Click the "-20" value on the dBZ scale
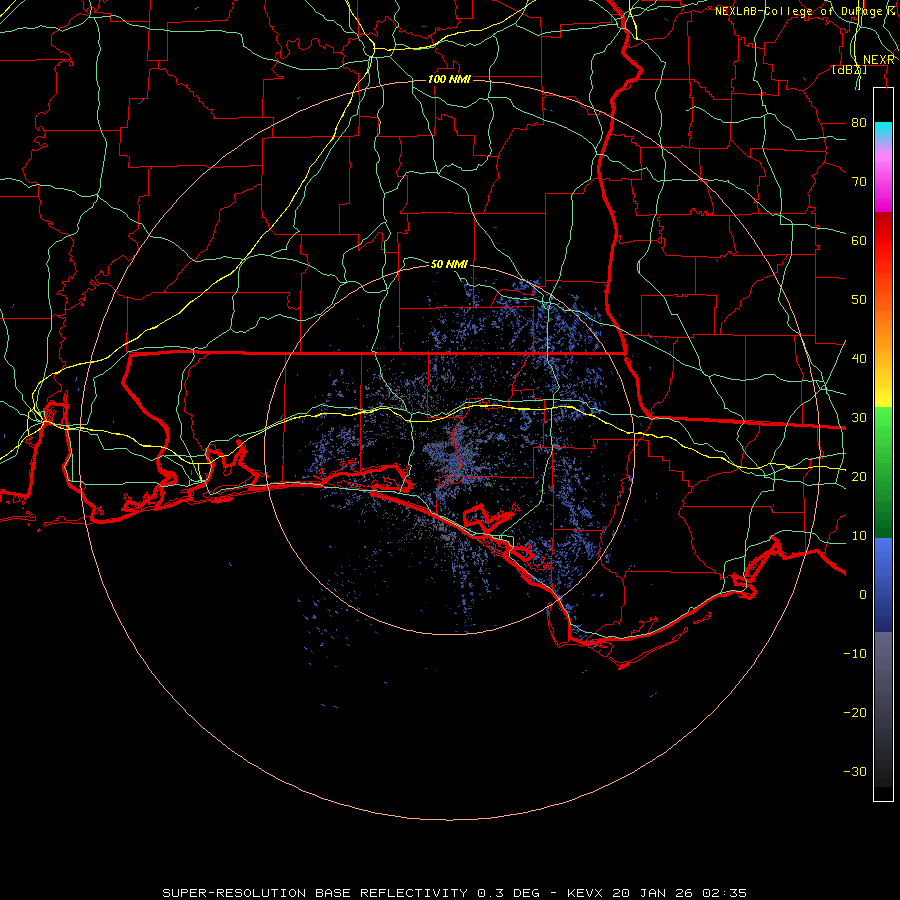The image size is (900, 900). pos(855,712)
